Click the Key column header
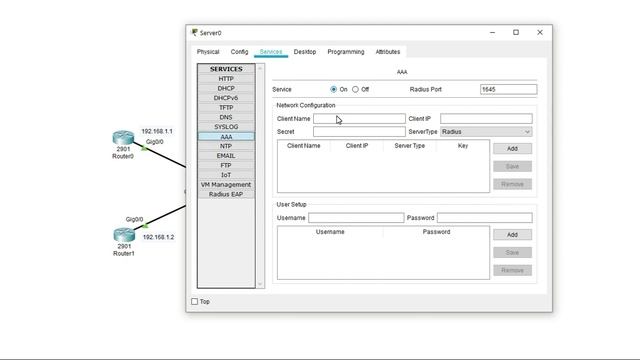This screenshot has width=640, height=360. (463, 146)
